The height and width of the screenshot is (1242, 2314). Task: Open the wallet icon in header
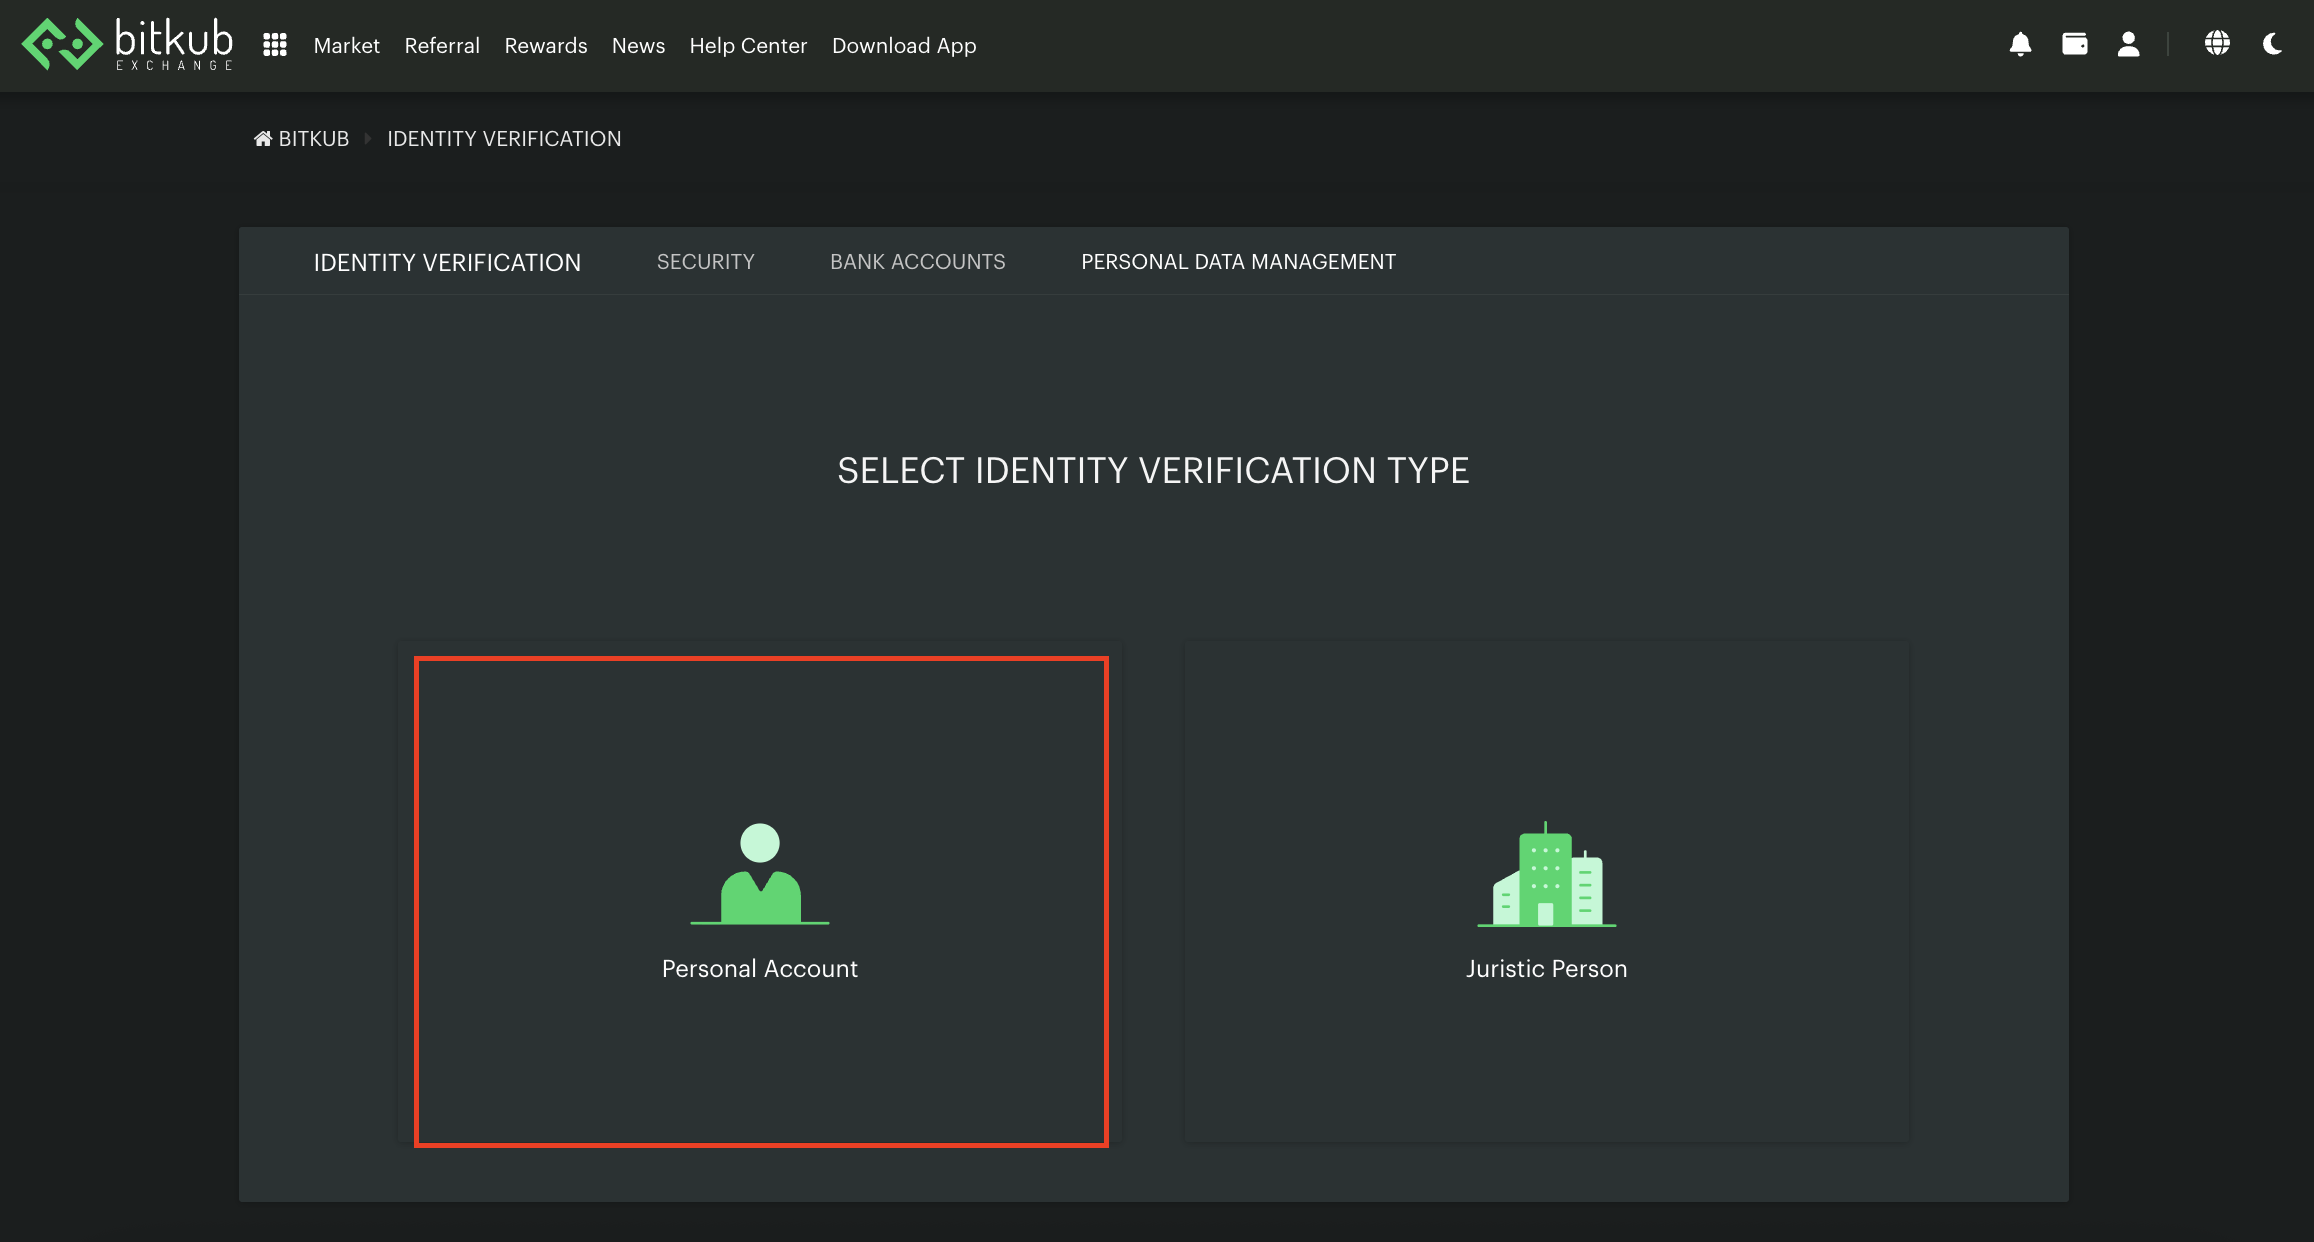(2074, 45)
